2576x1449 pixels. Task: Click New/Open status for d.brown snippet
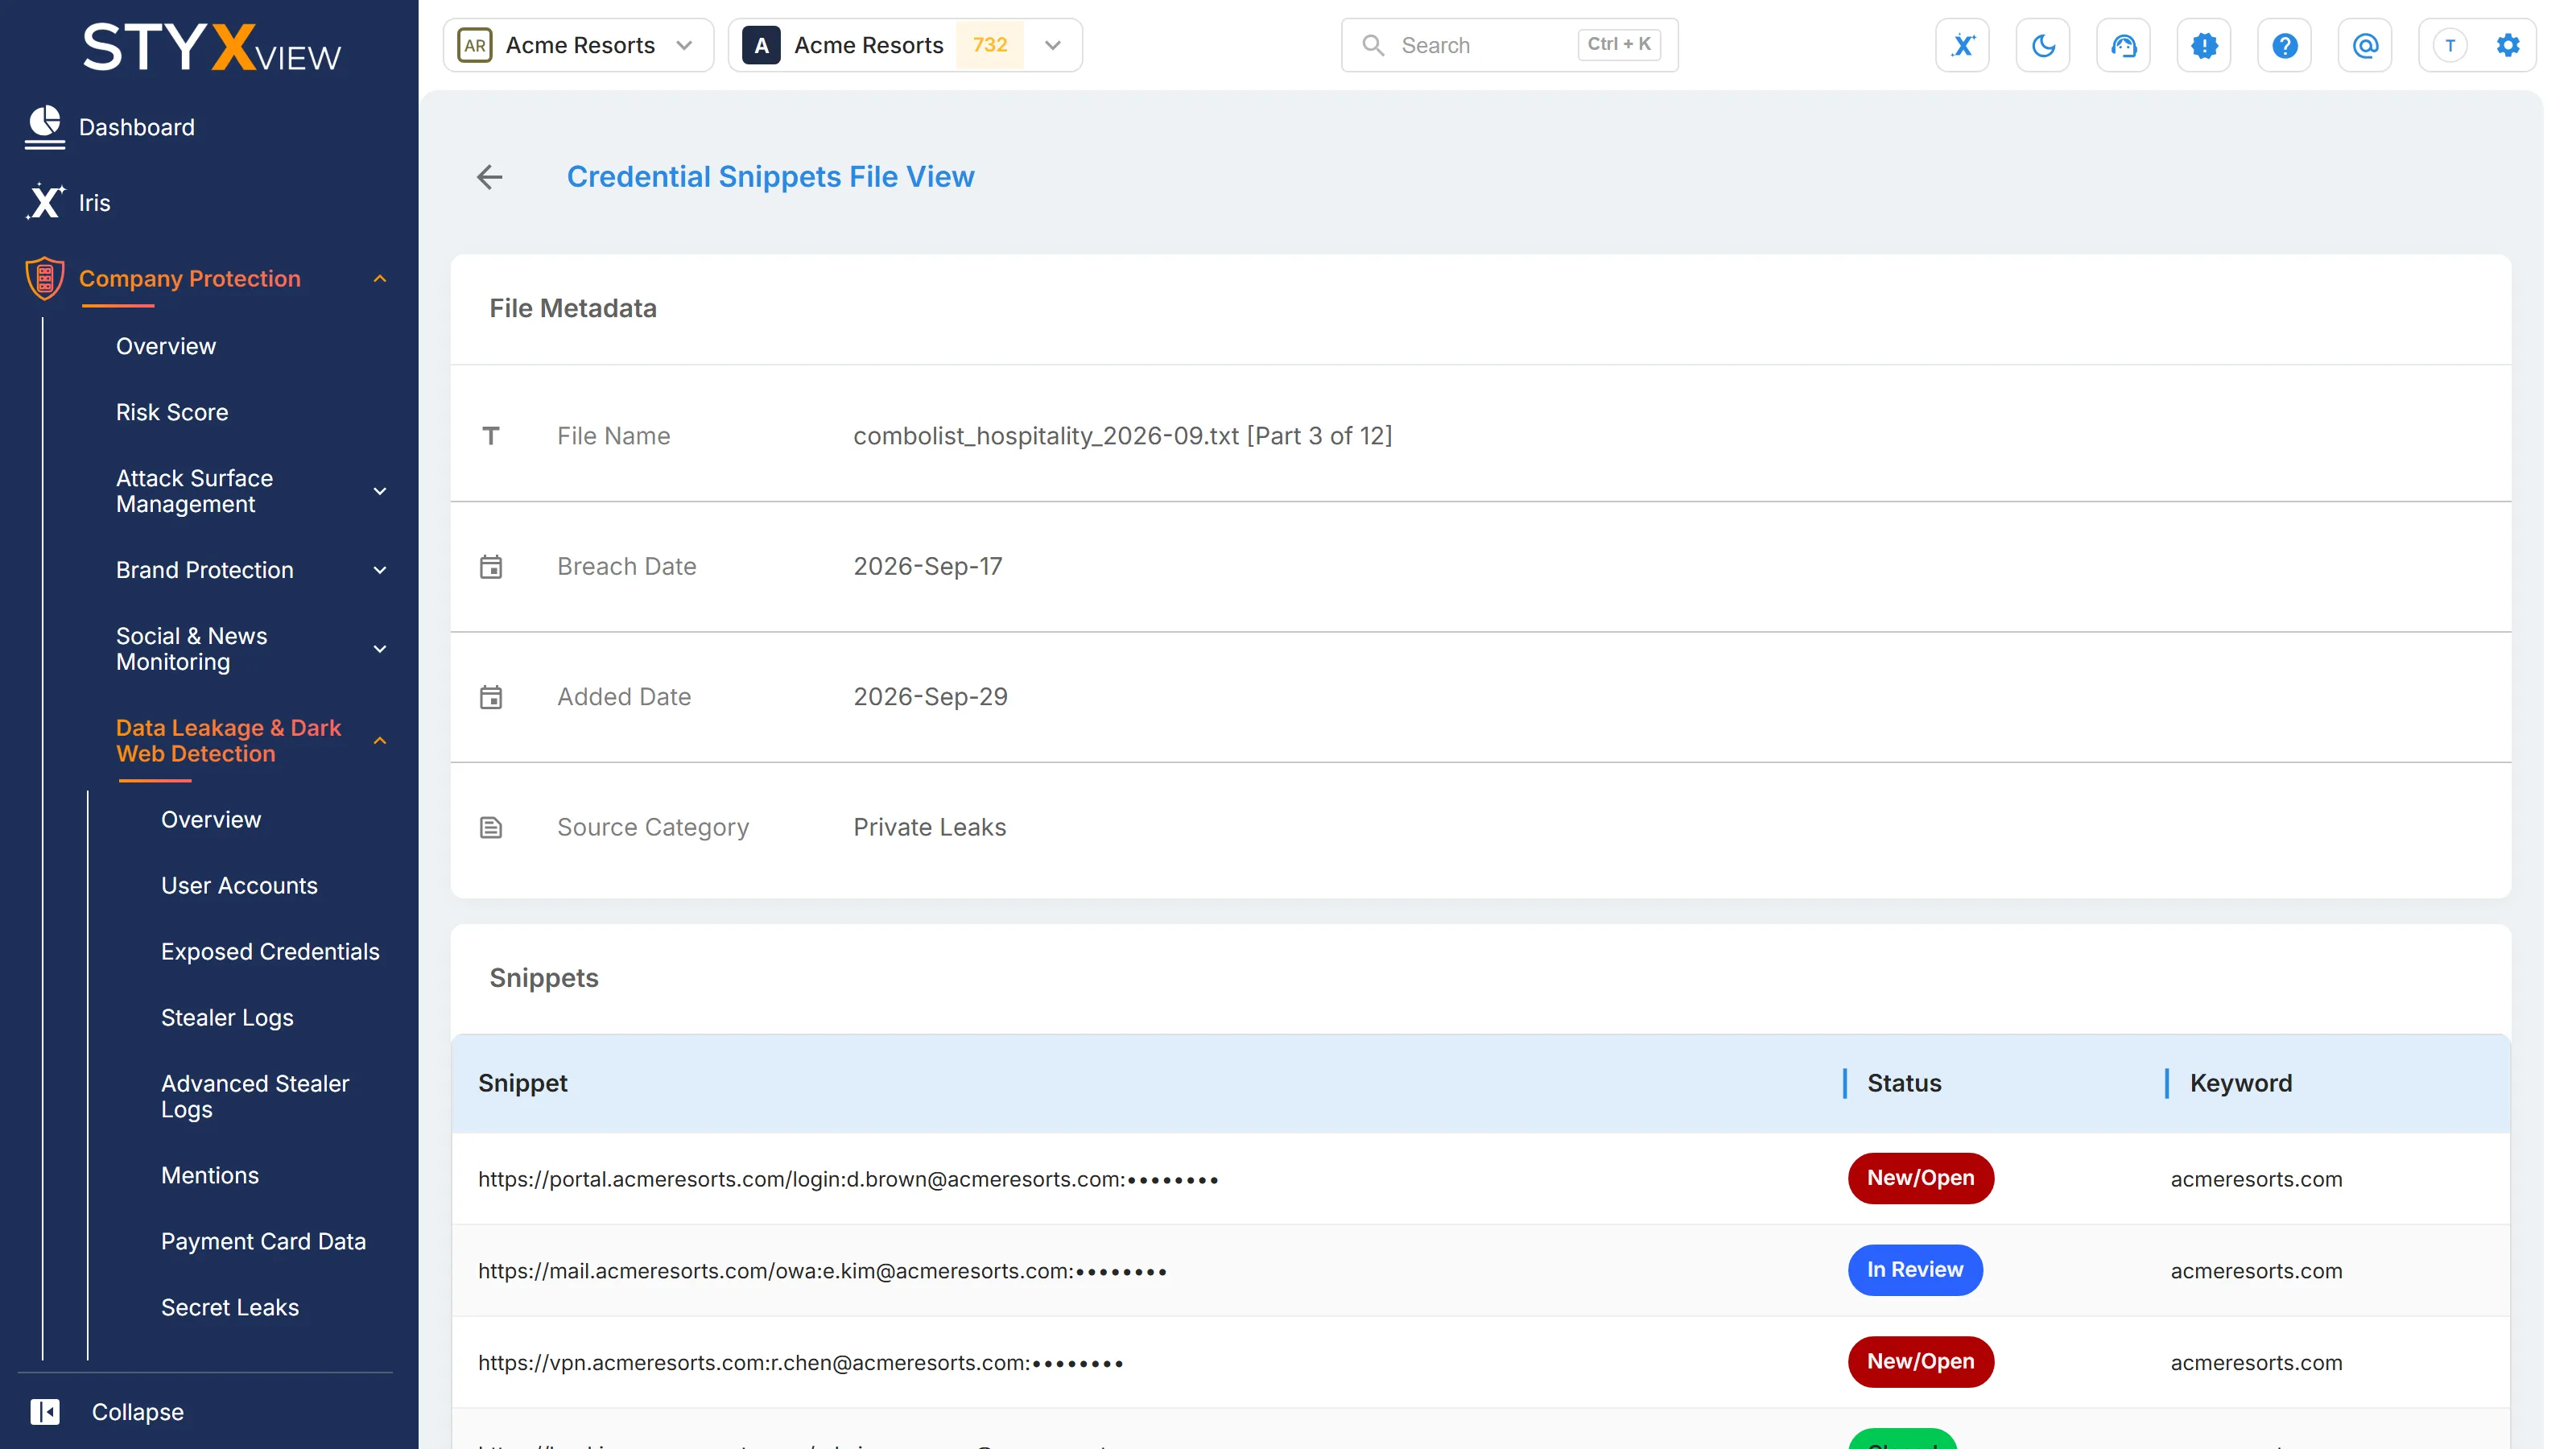1920,1178
